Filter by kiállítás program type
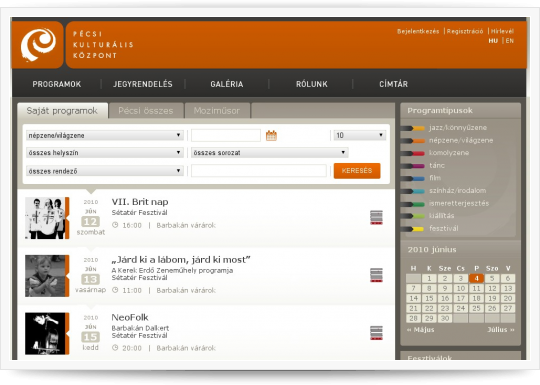 pyautogui.click(x=442, y=216)
